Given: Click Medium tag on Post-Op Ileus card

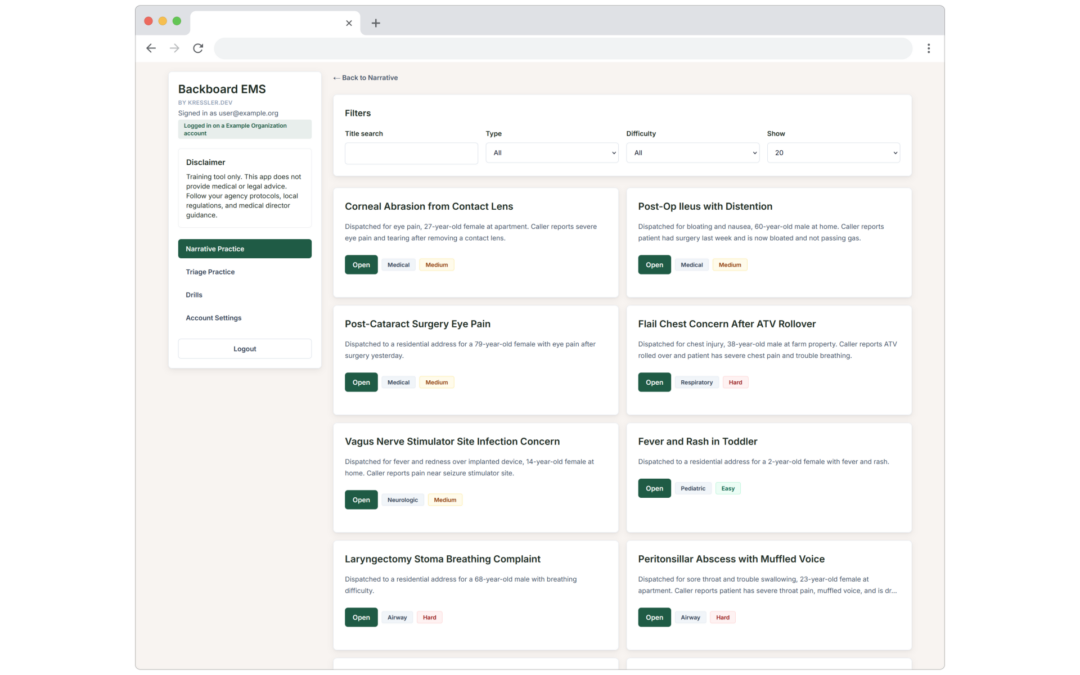Looking at the screenshot, I should (730, 265).
